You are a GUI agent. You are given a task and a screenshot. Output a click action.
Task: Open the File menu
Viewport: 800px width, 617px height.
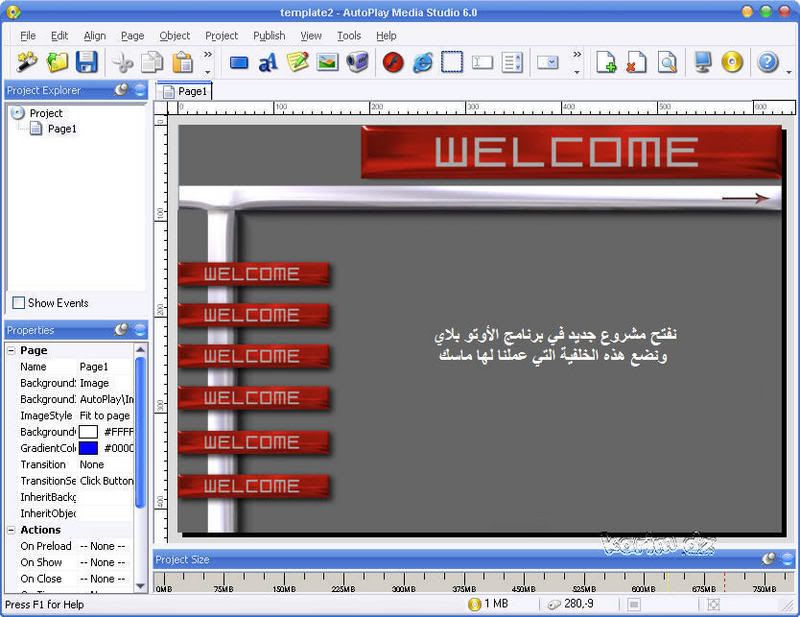pyautogui.click(x=28, y=36)
